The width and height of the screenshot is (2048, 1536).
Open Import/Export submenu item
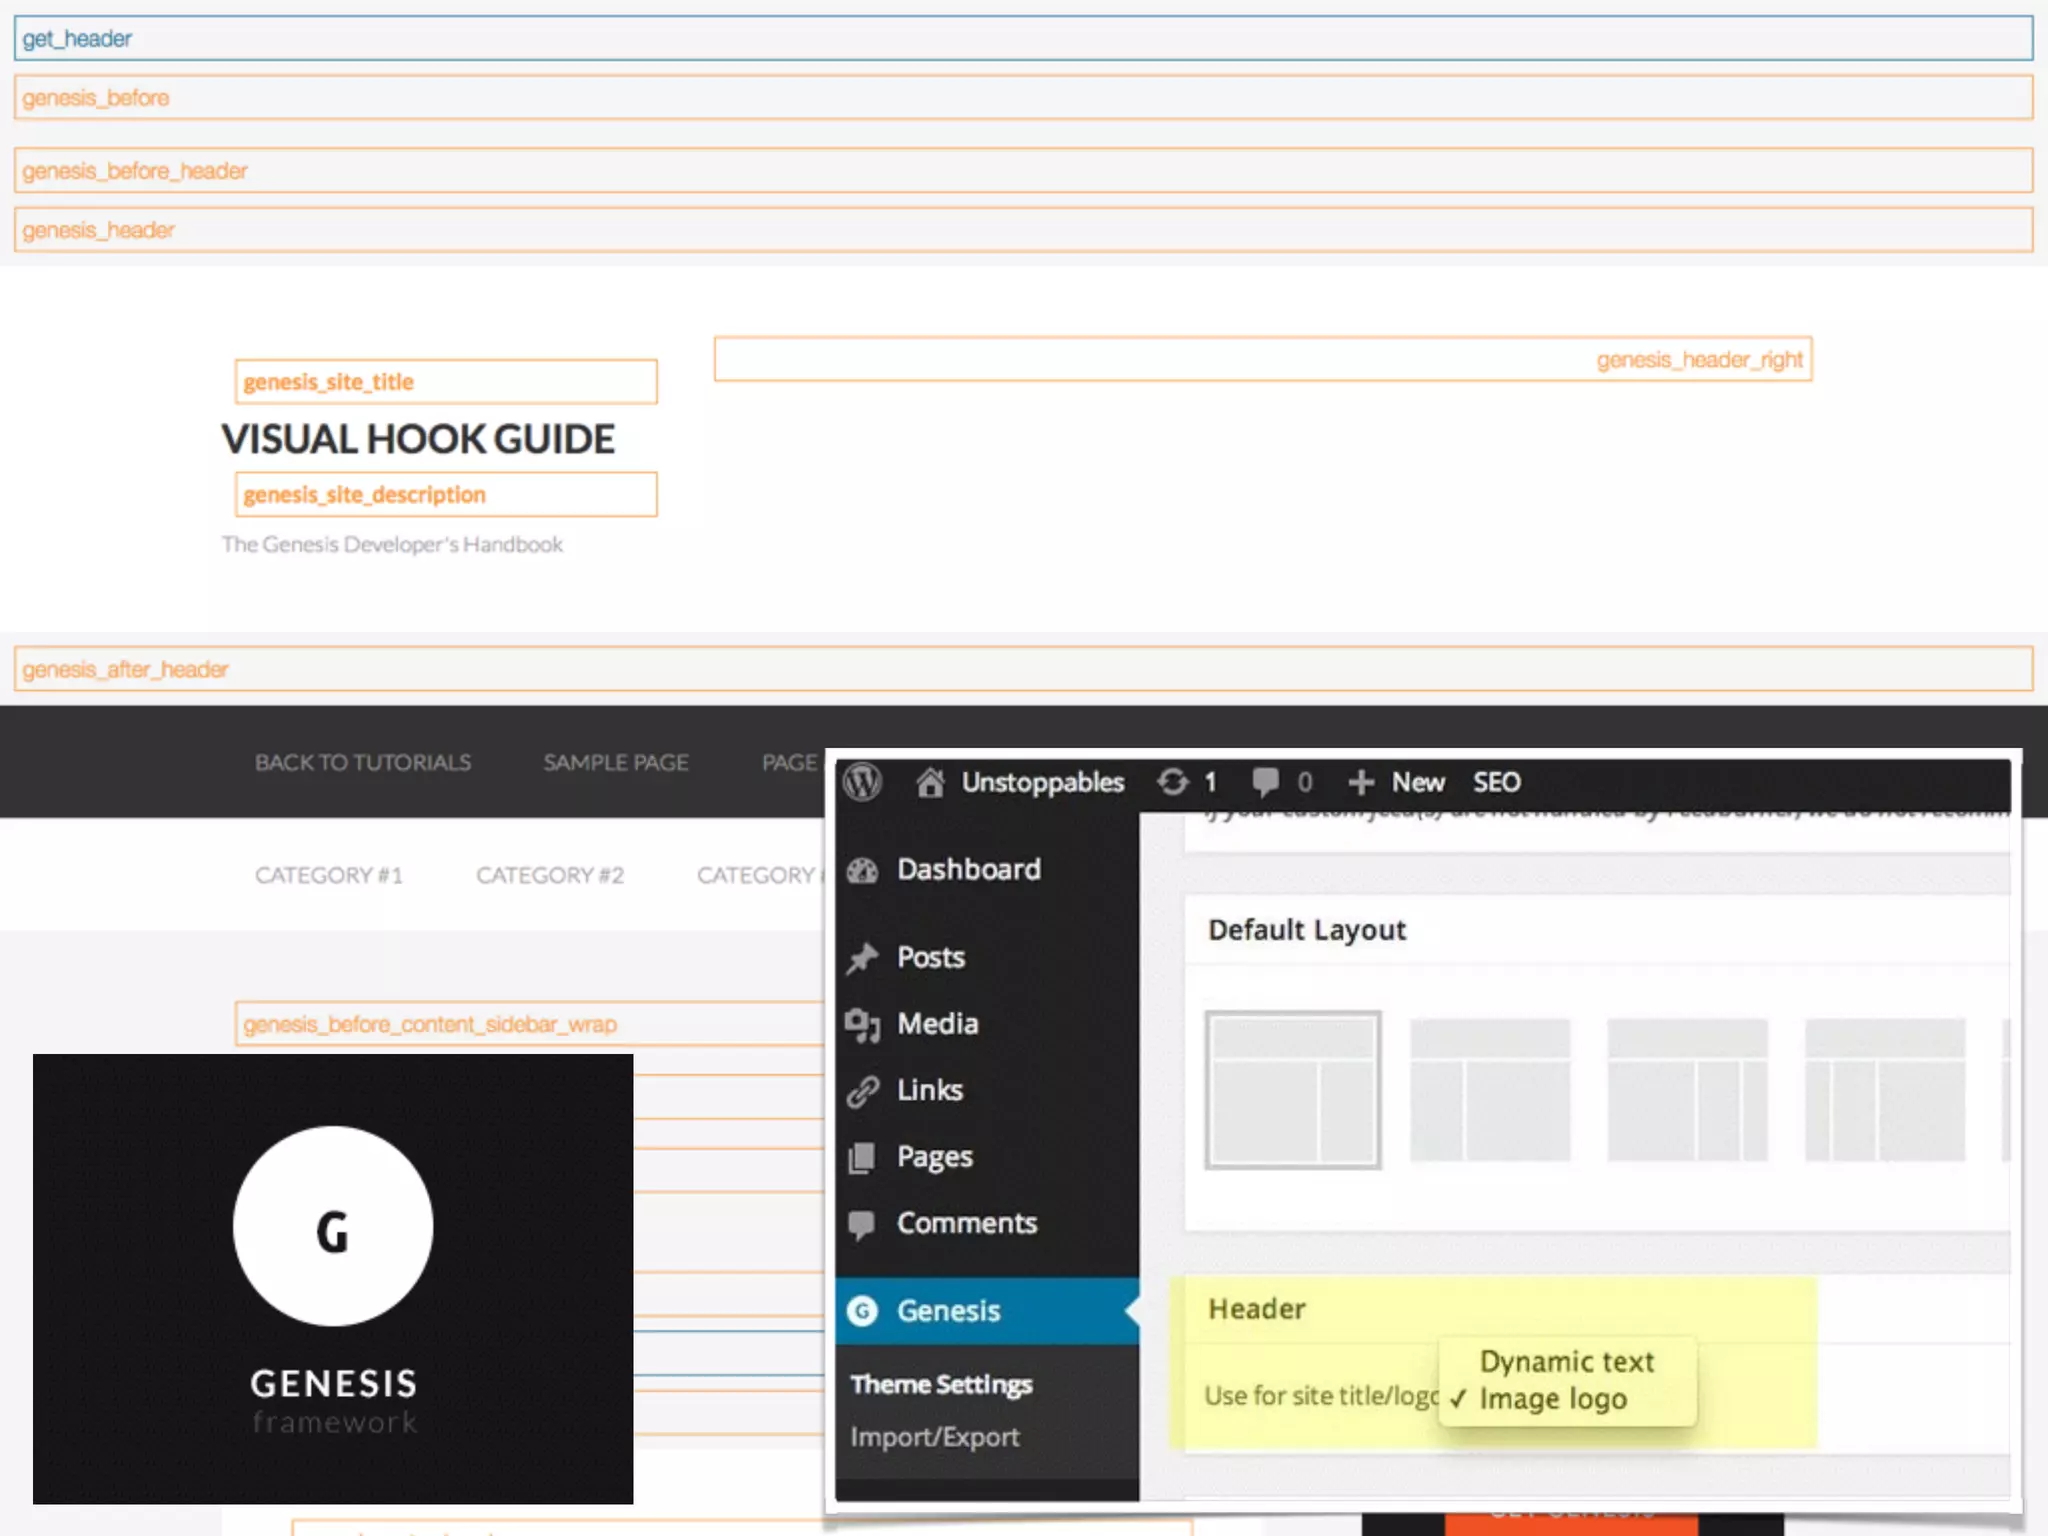coord(935,1437)
